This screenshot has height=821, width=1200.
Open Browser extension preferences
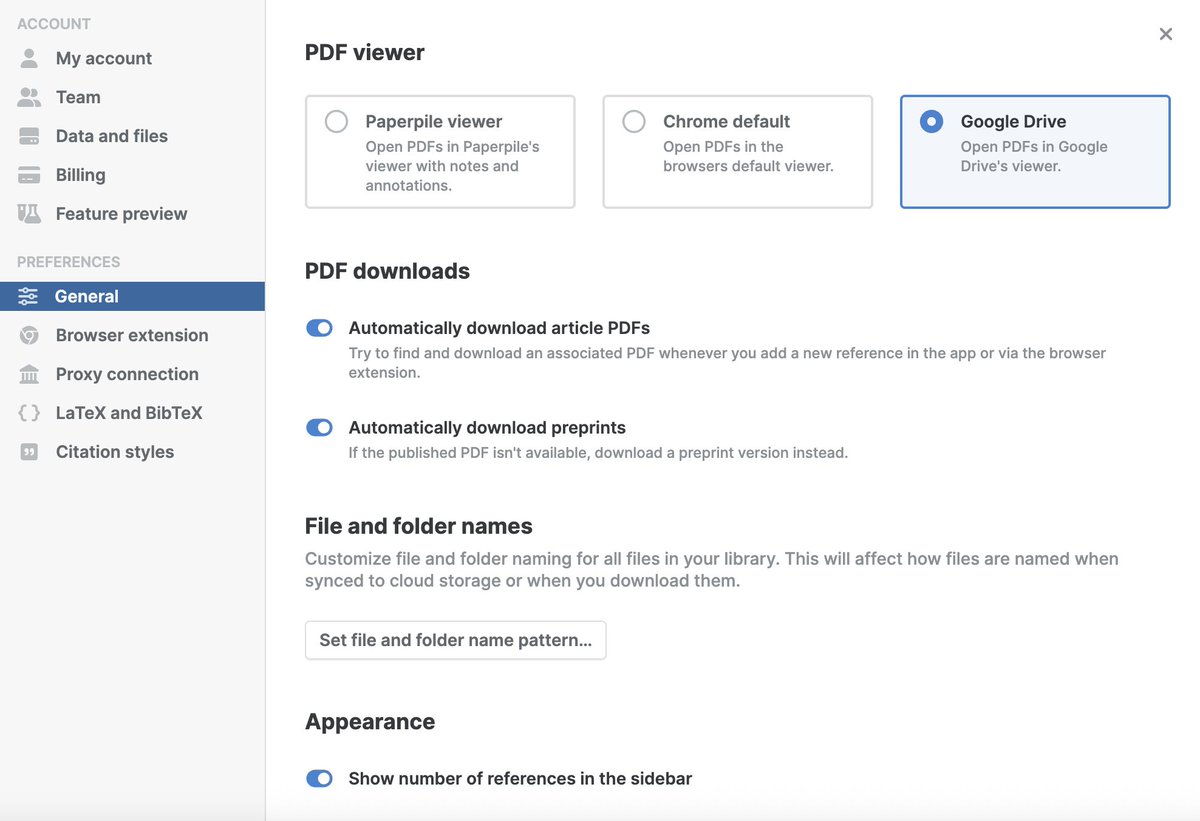[132, 335]
